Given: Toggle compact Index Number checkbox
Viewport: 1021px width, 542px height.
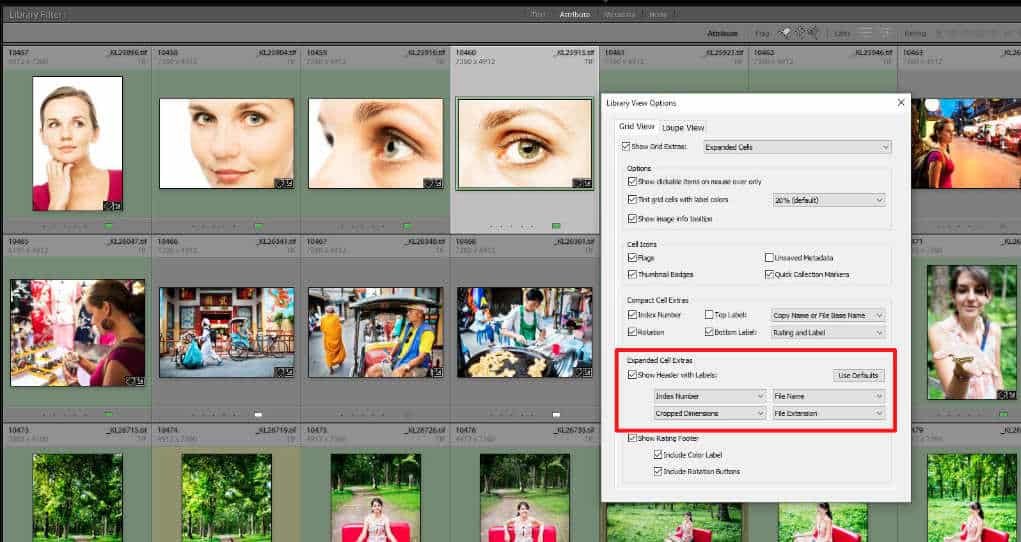Looking at the screenshot, I should [x=632, y=315].
